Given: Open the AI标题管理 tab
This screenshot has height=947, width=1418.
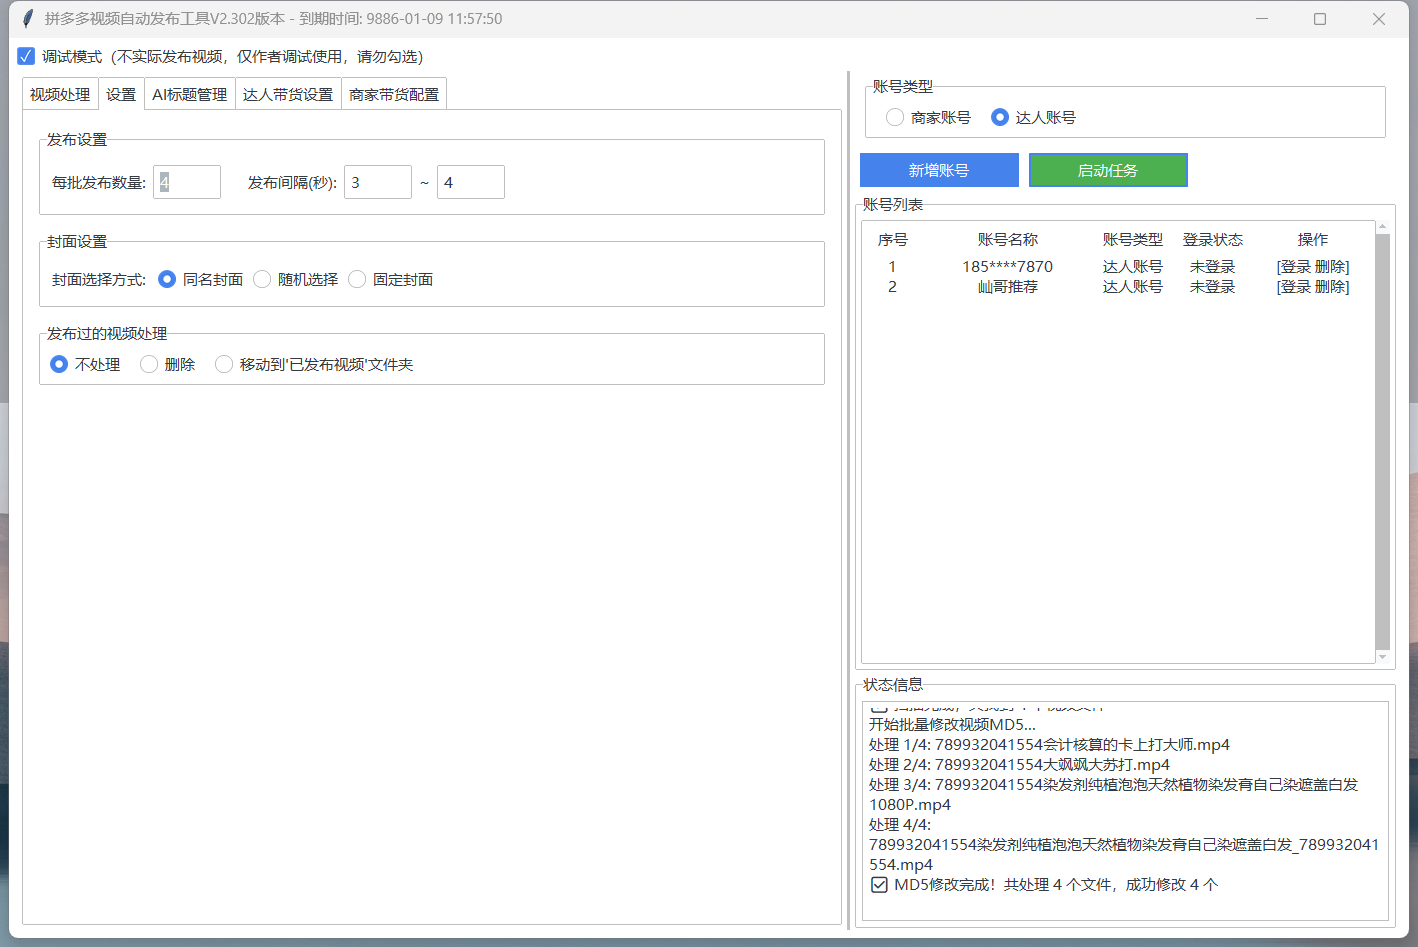Looking at the screenshot, I should (x=190, y=94).
